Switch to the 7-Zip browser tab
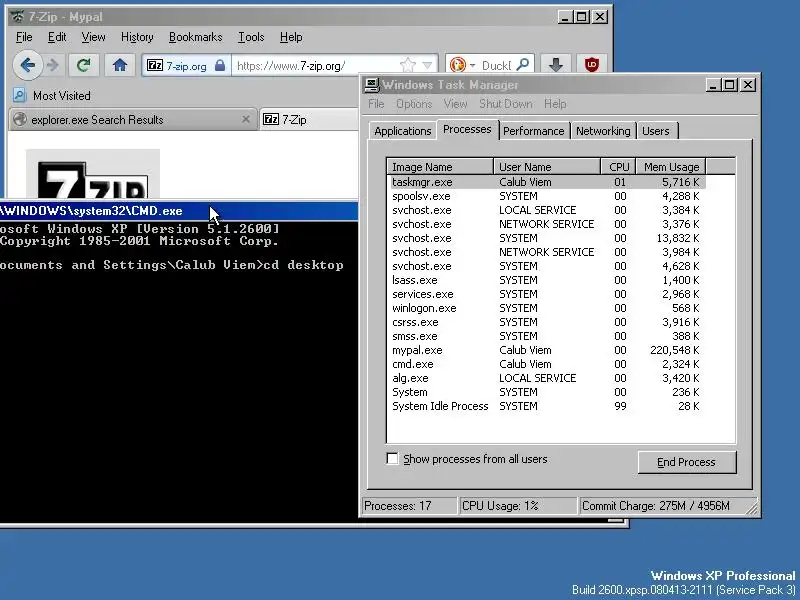The image size is (800, 600). pyautogui.click(x=309, y=119)
